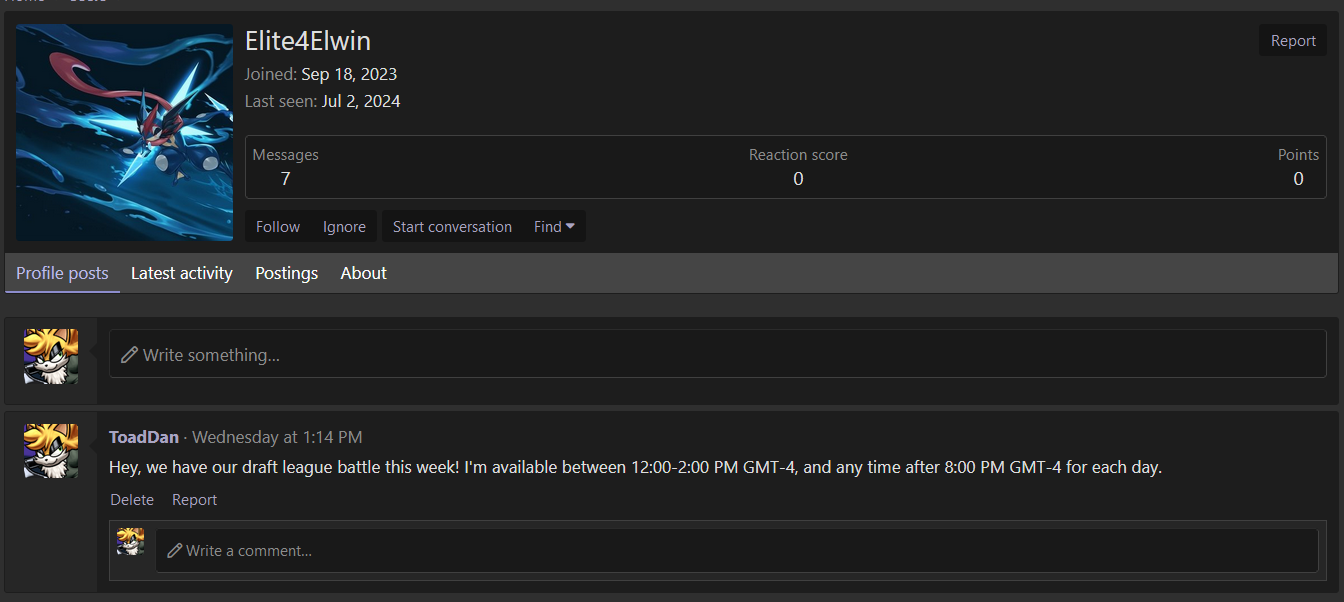Image resolution: width=1344 pixels, height=602 pixels.
Task: Report ToadDan's profile post
Action: pos(194,499)
